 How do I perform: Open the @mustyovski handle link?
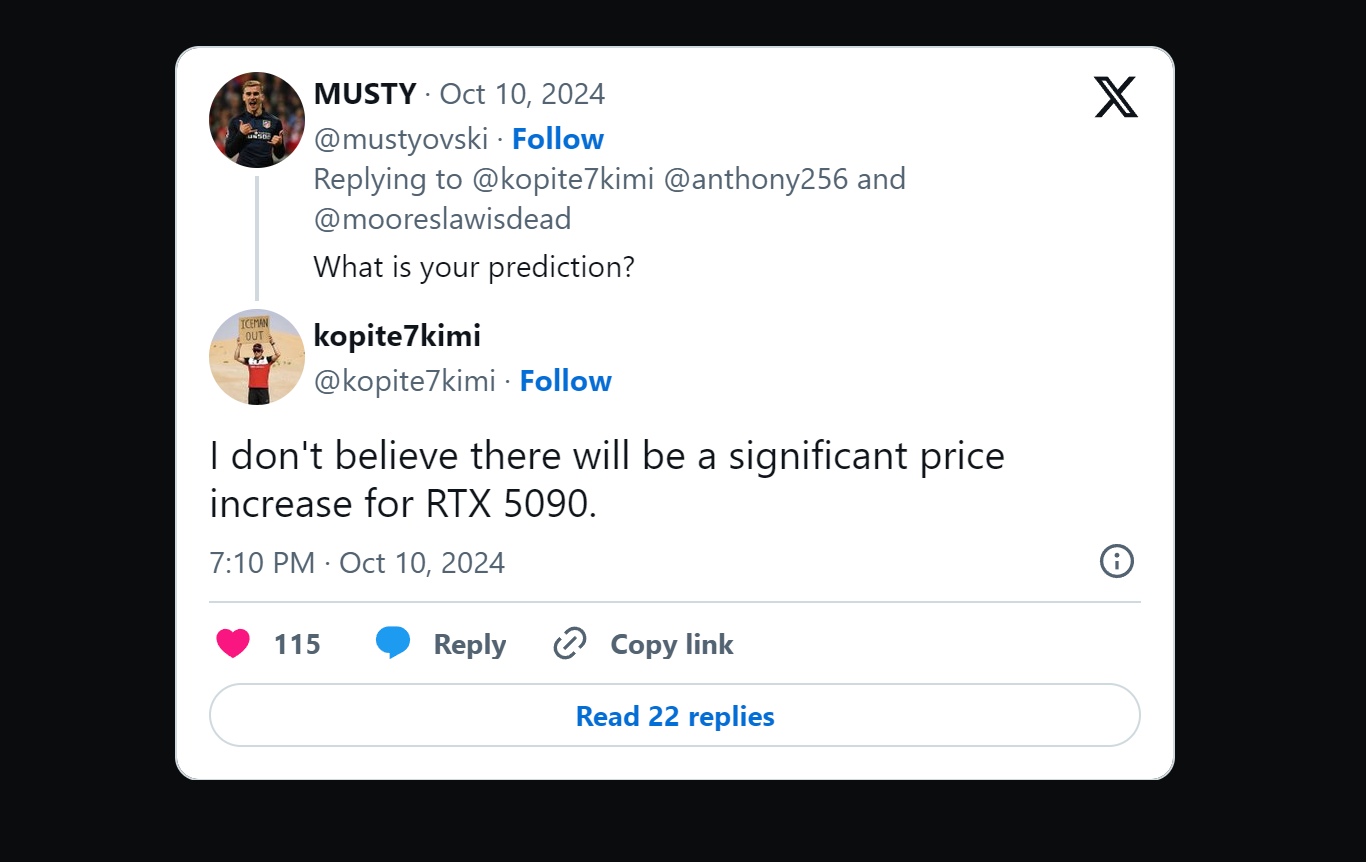pyautogui.click(x=401, y=139)
